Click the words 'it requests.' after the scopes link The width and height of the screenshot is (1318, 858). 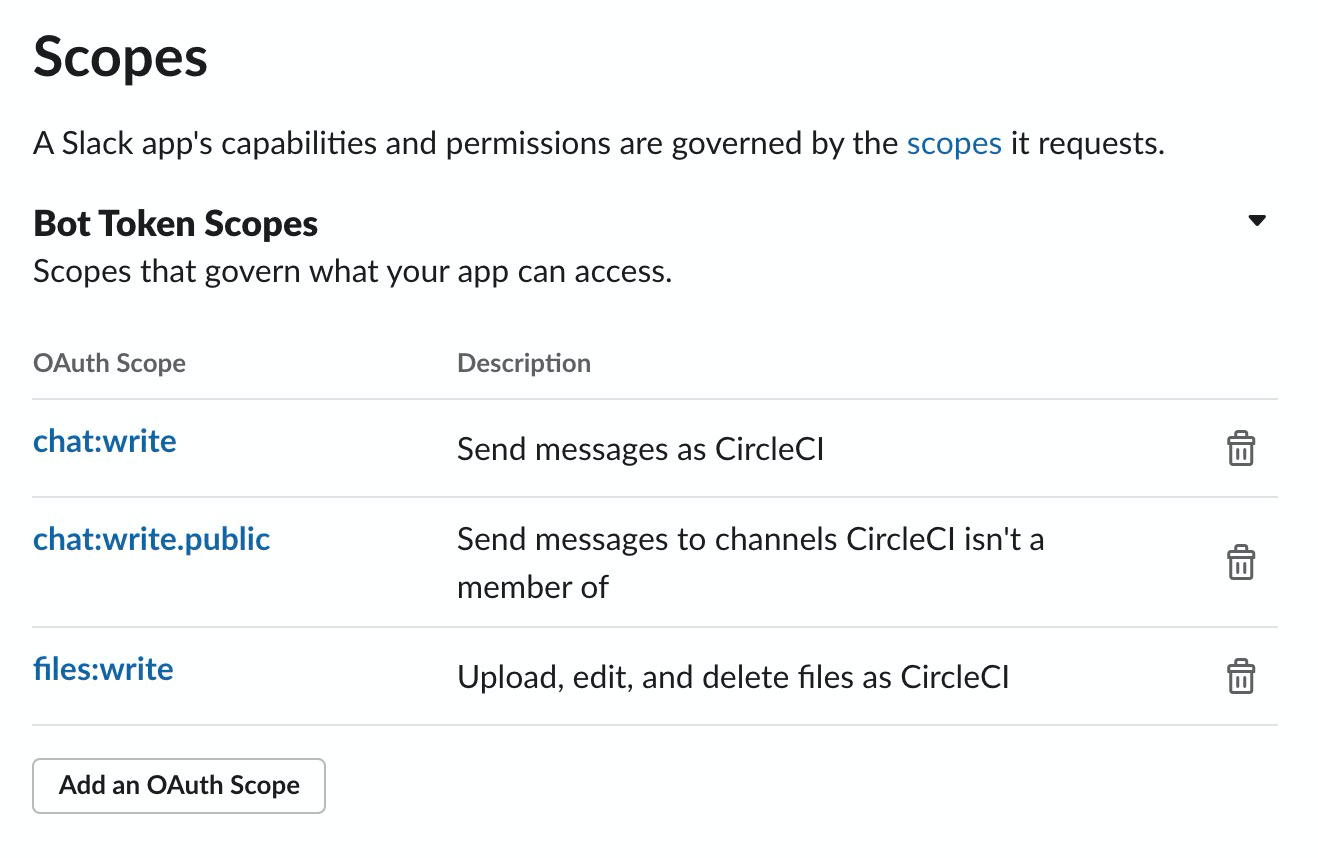click(1088, 143)
